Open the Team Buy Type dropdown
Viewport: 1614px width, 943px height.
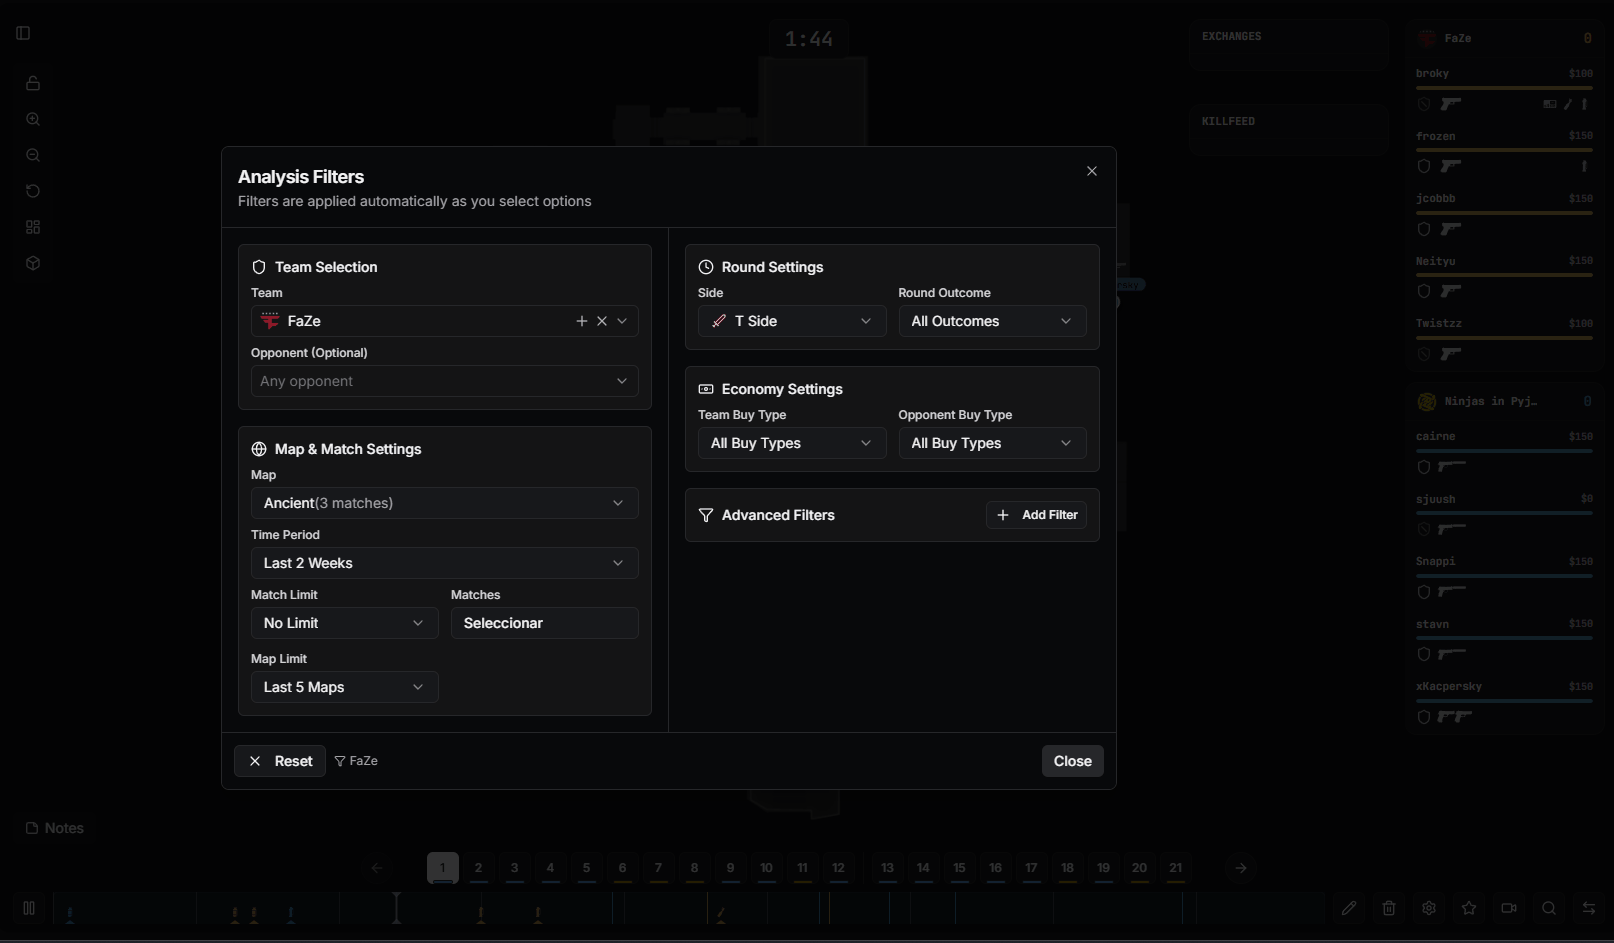[x=791, y=443]
